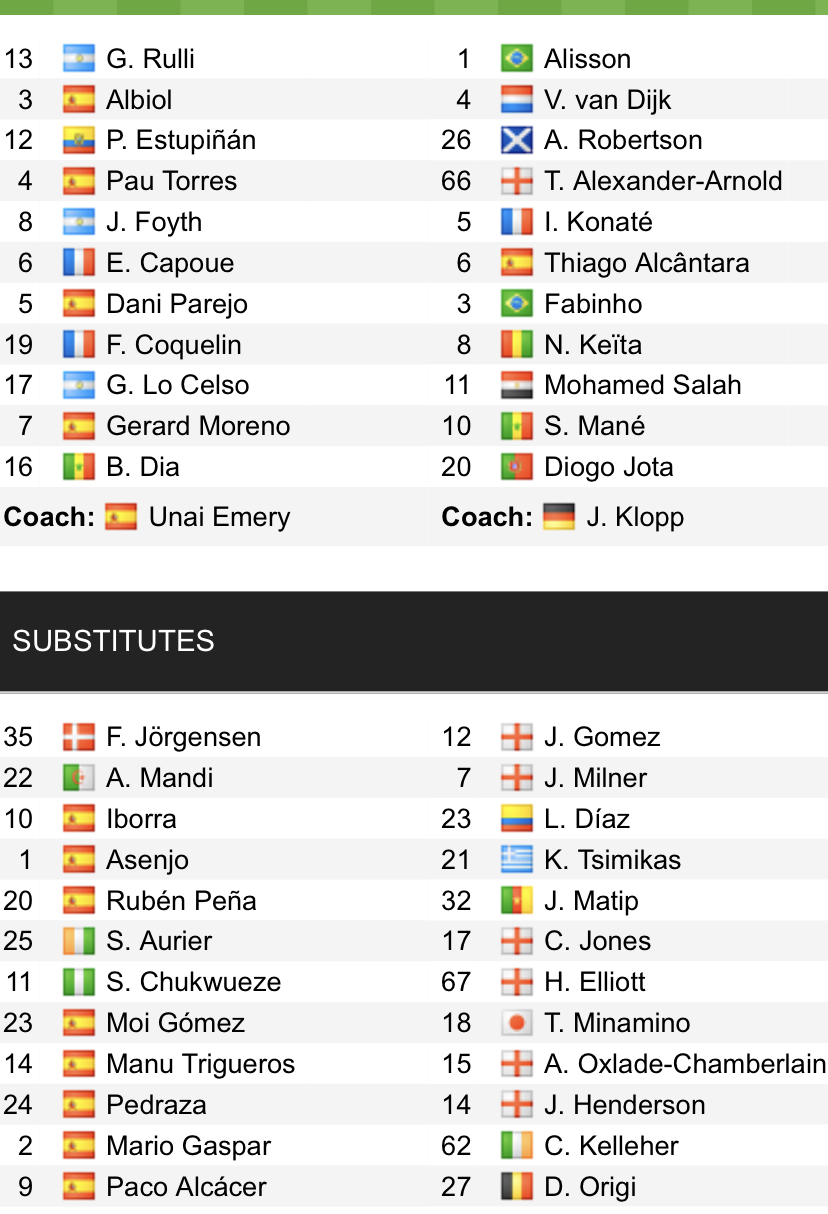
Task: Click the Scotland flag next to A. Robertson
Action: (516, 141)
